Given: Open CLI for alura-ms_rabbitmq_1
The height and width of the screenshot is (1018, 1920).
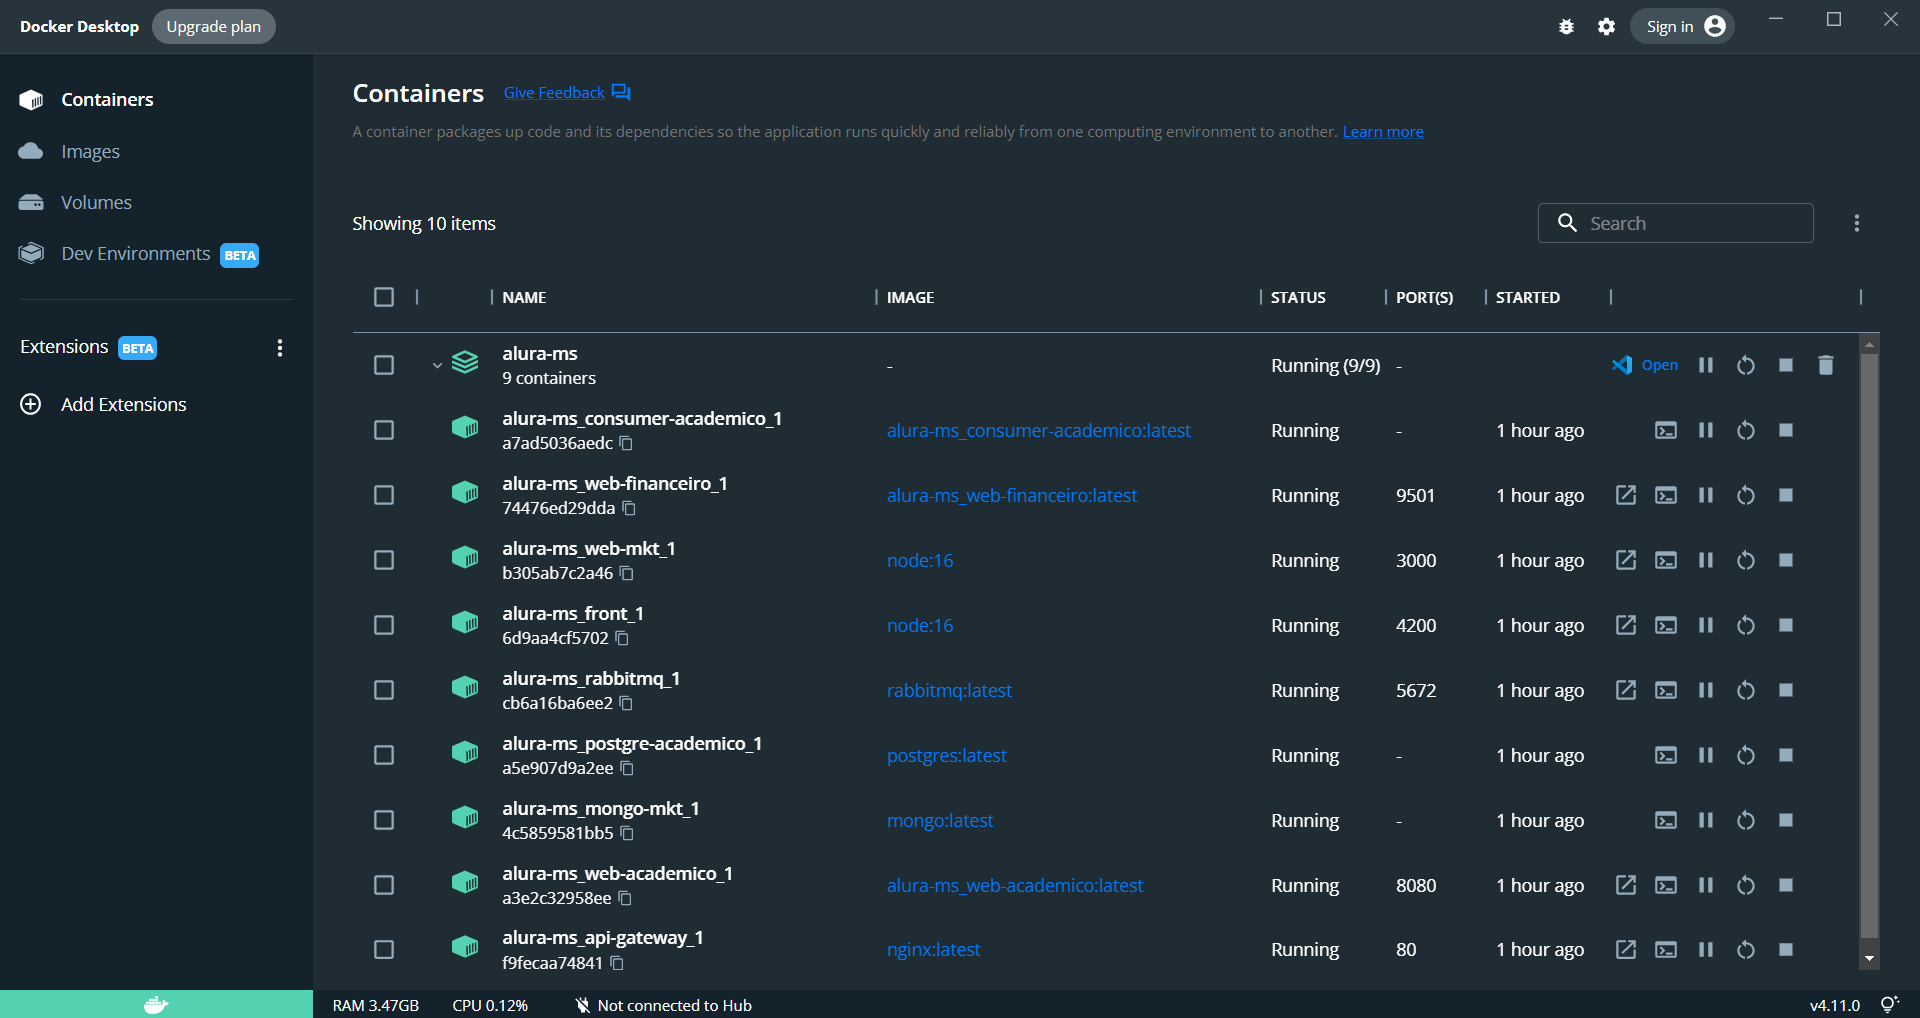Looking at the screenshot, I should (x=1666, y=690).
